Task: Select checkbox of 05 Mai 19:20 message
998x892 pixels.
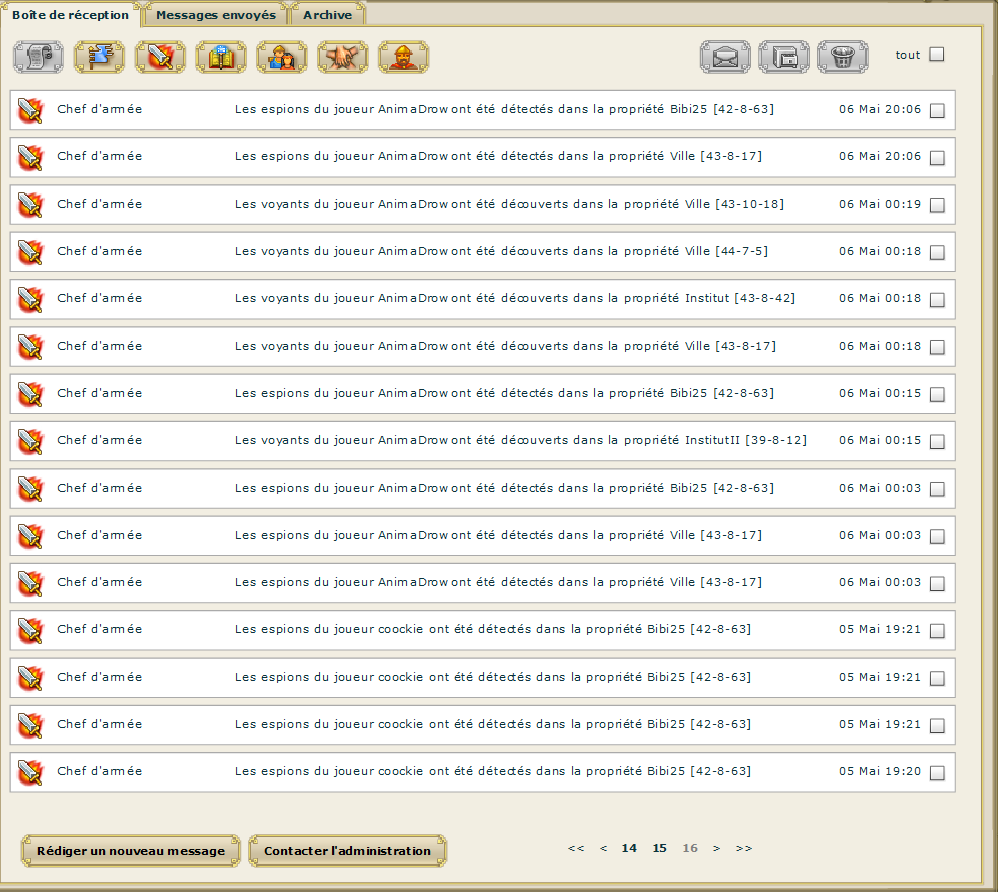Action: [937, 773]
